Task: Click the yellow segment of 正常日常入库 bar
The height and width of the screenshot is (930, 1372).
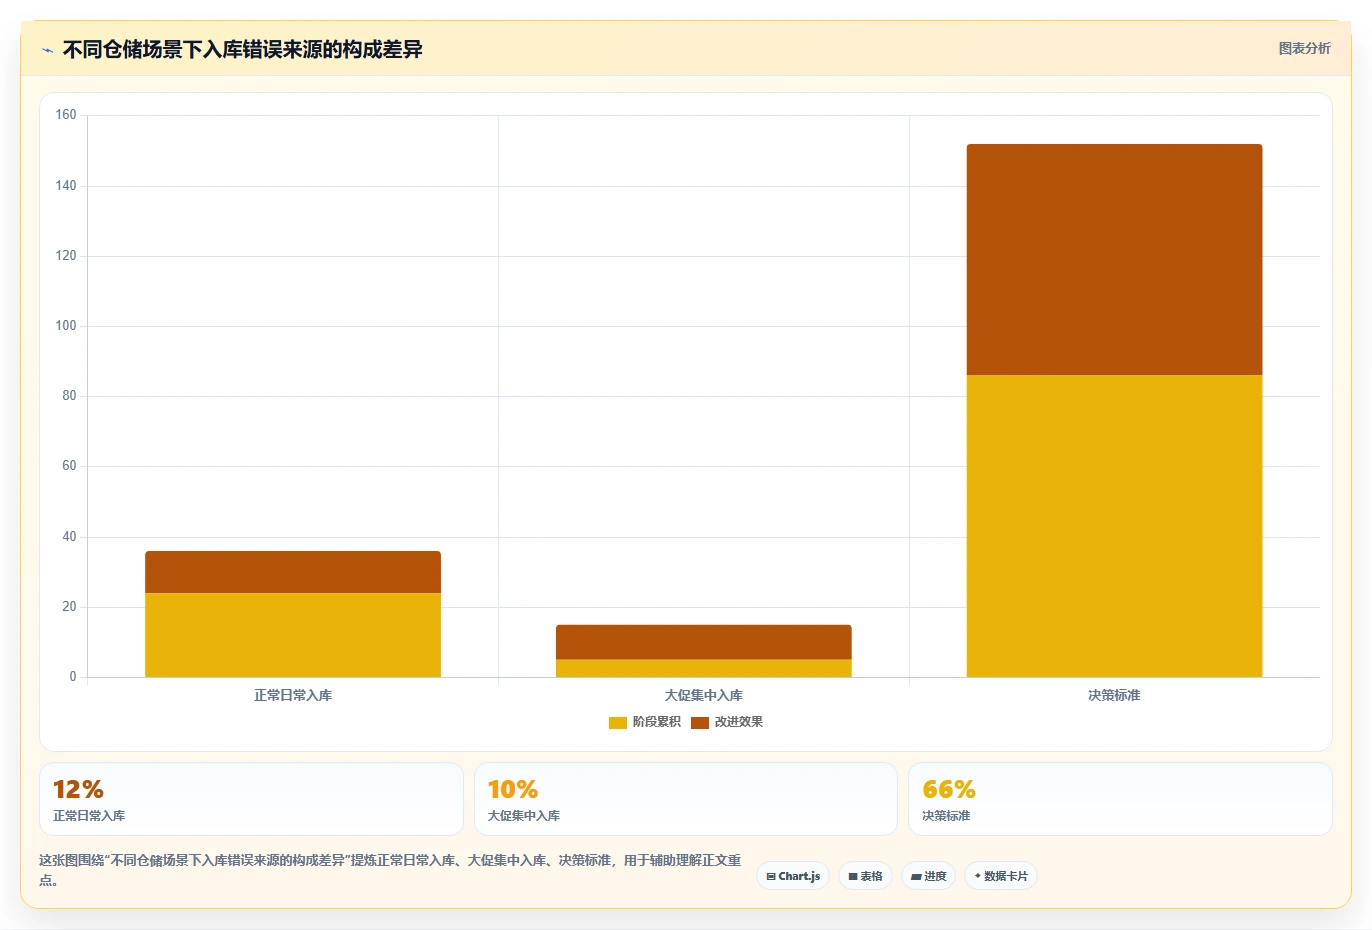Action: 293,635
